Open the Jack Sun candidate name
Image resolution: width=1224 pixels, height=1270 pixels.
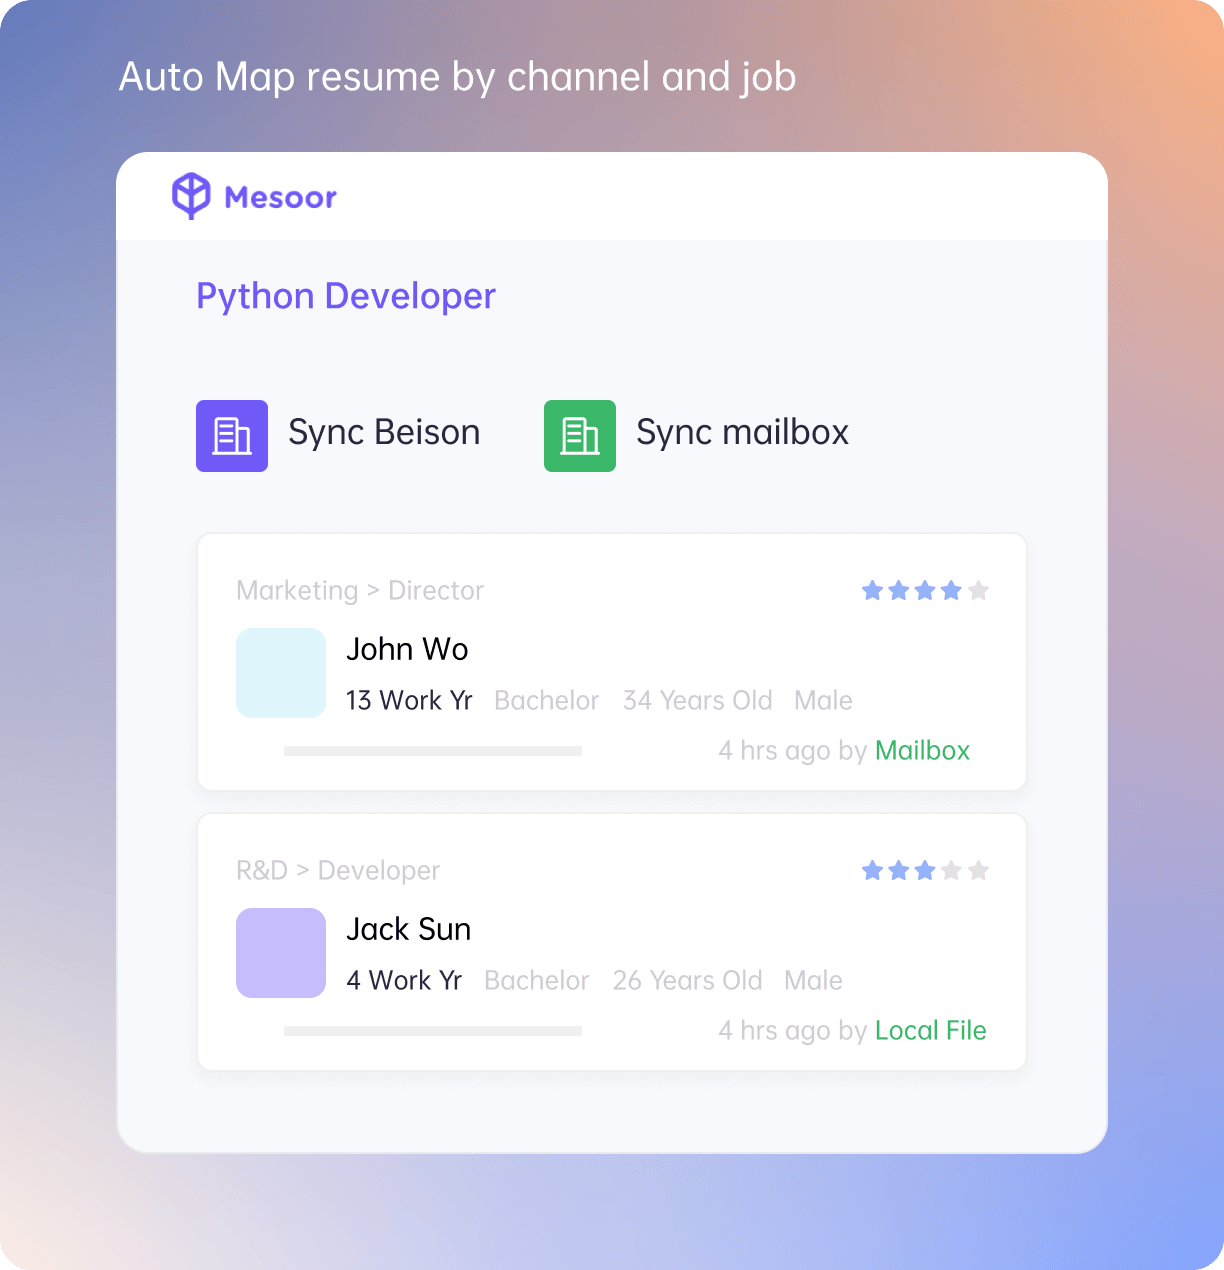(408, 930)
